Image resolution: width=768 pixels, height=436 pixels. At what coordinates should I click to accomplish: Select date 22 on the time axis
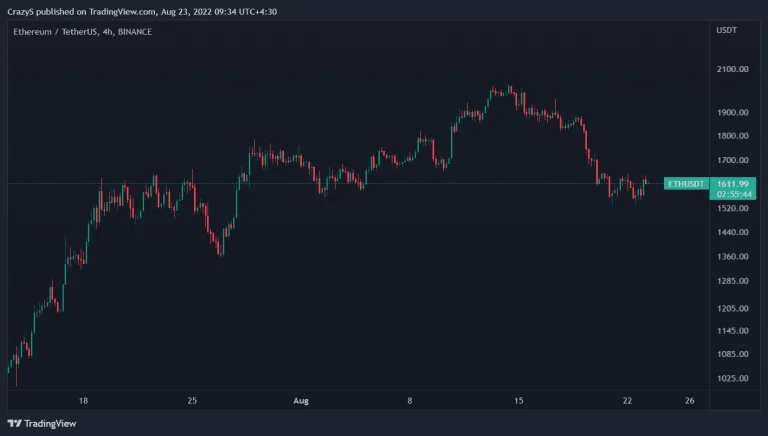(x=627, y=400)
